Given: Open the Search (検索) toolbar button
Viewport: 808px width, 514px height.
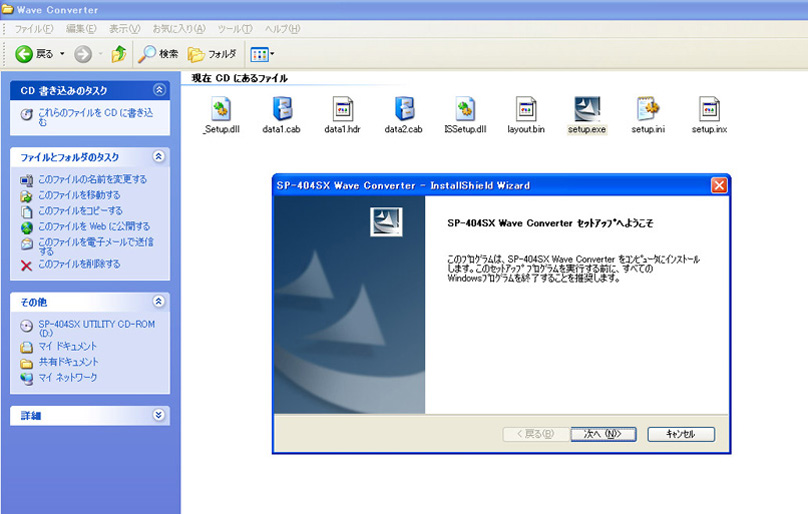Looking at the screenshot, I should [x=158, y=54].
